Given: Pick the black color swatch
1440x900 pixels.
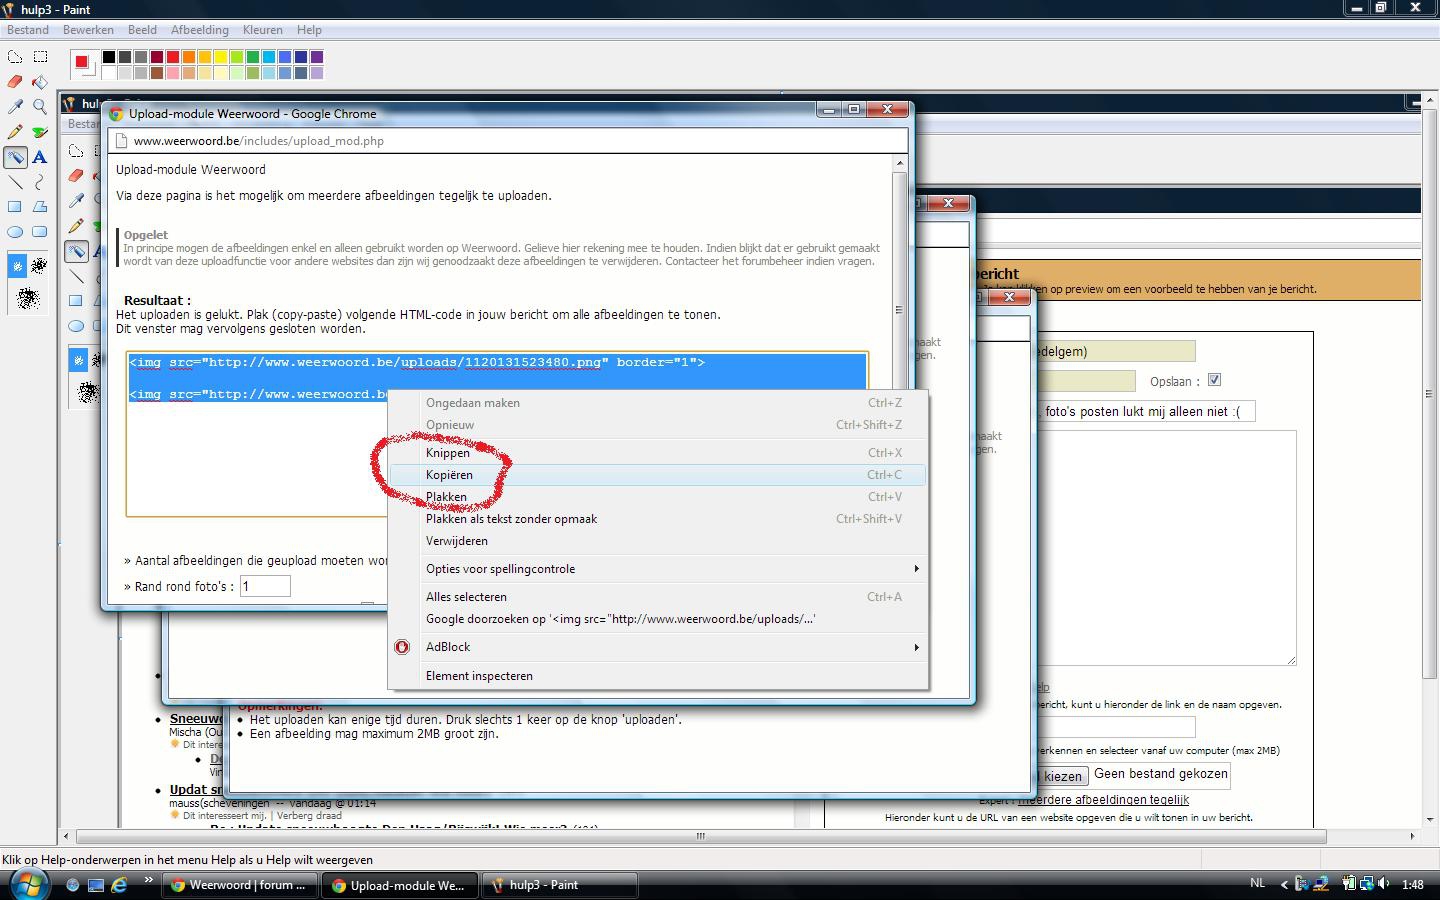Looking at the screenshot, I should pyautogui.click(x=109, y=57).
